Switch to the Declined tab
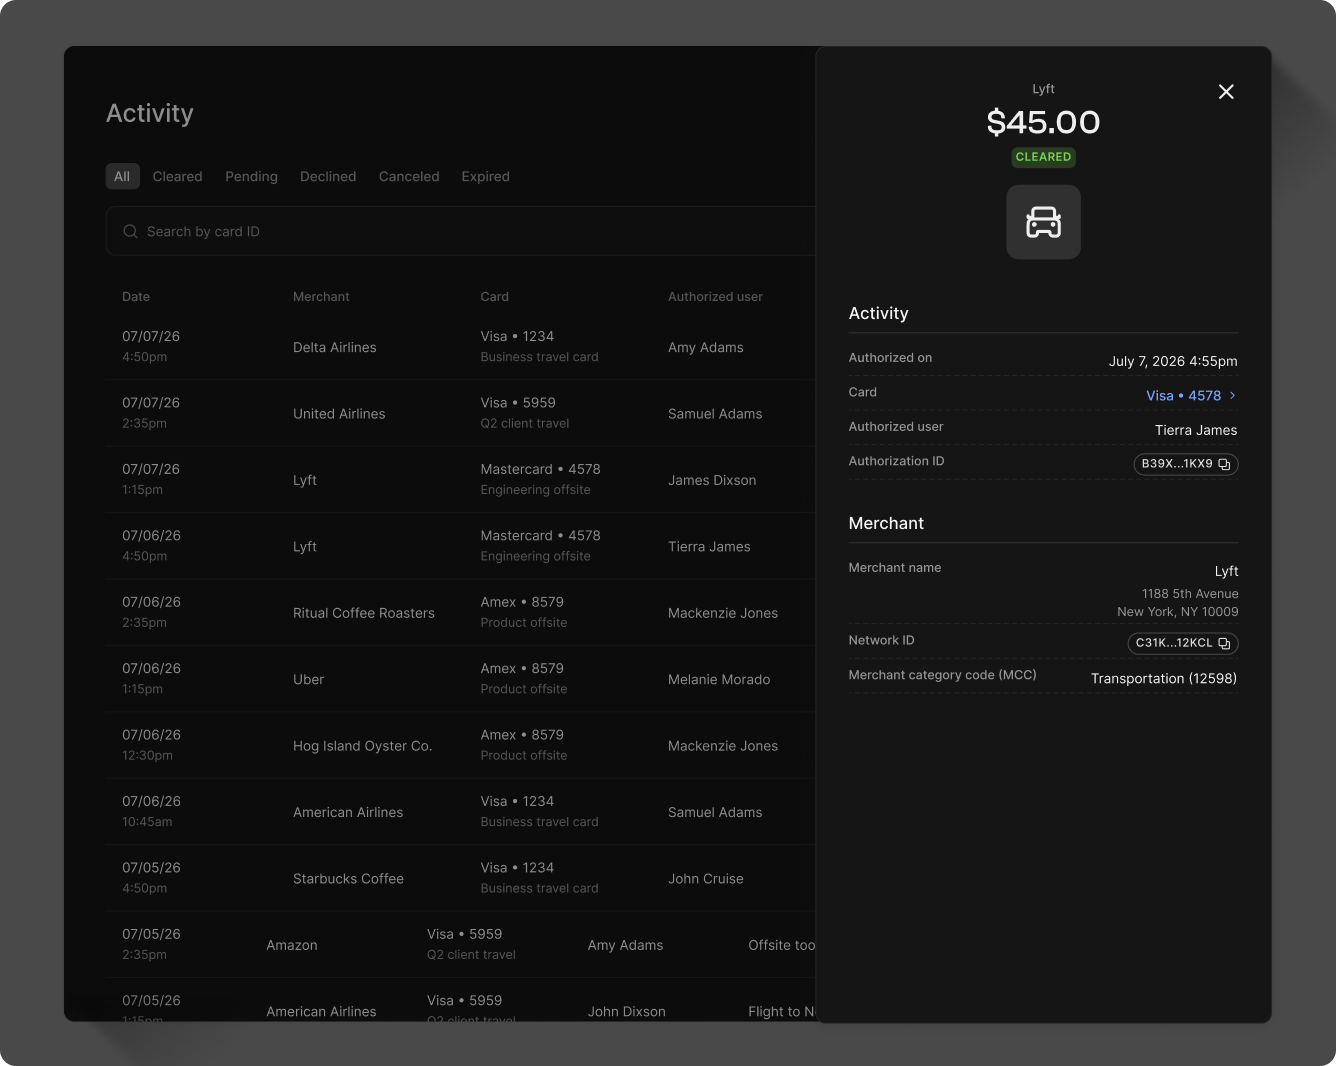The image size is (1336, 1066). (328, 176)
